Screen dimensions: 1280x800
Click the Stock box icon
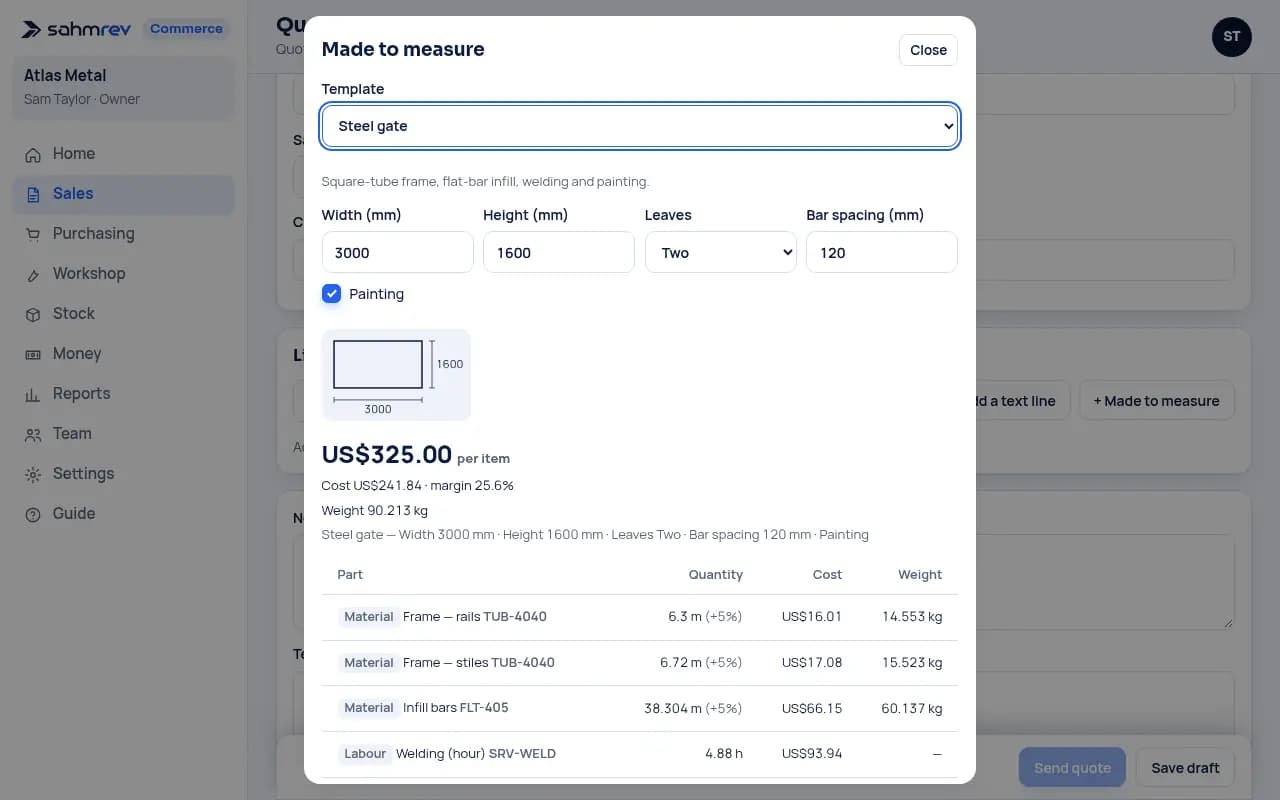tap(33, 314)
